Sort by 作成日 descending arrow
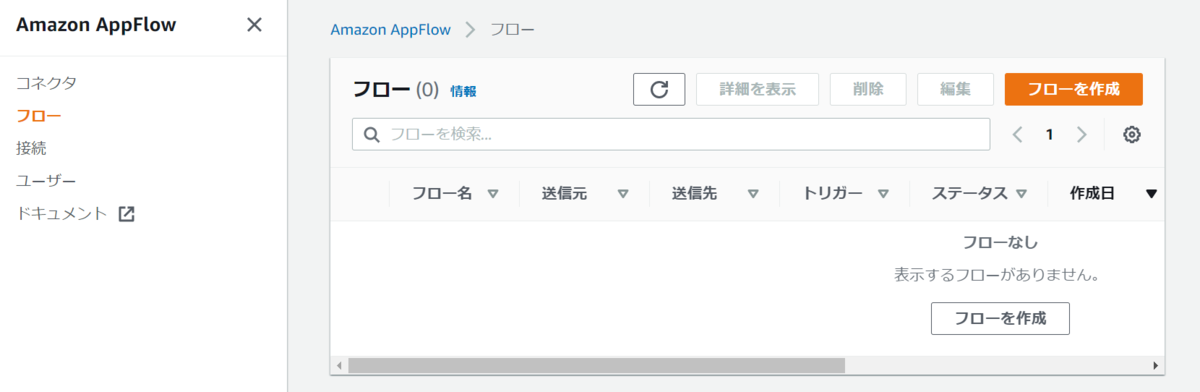1200x392 pixels. pos(1151,194)
